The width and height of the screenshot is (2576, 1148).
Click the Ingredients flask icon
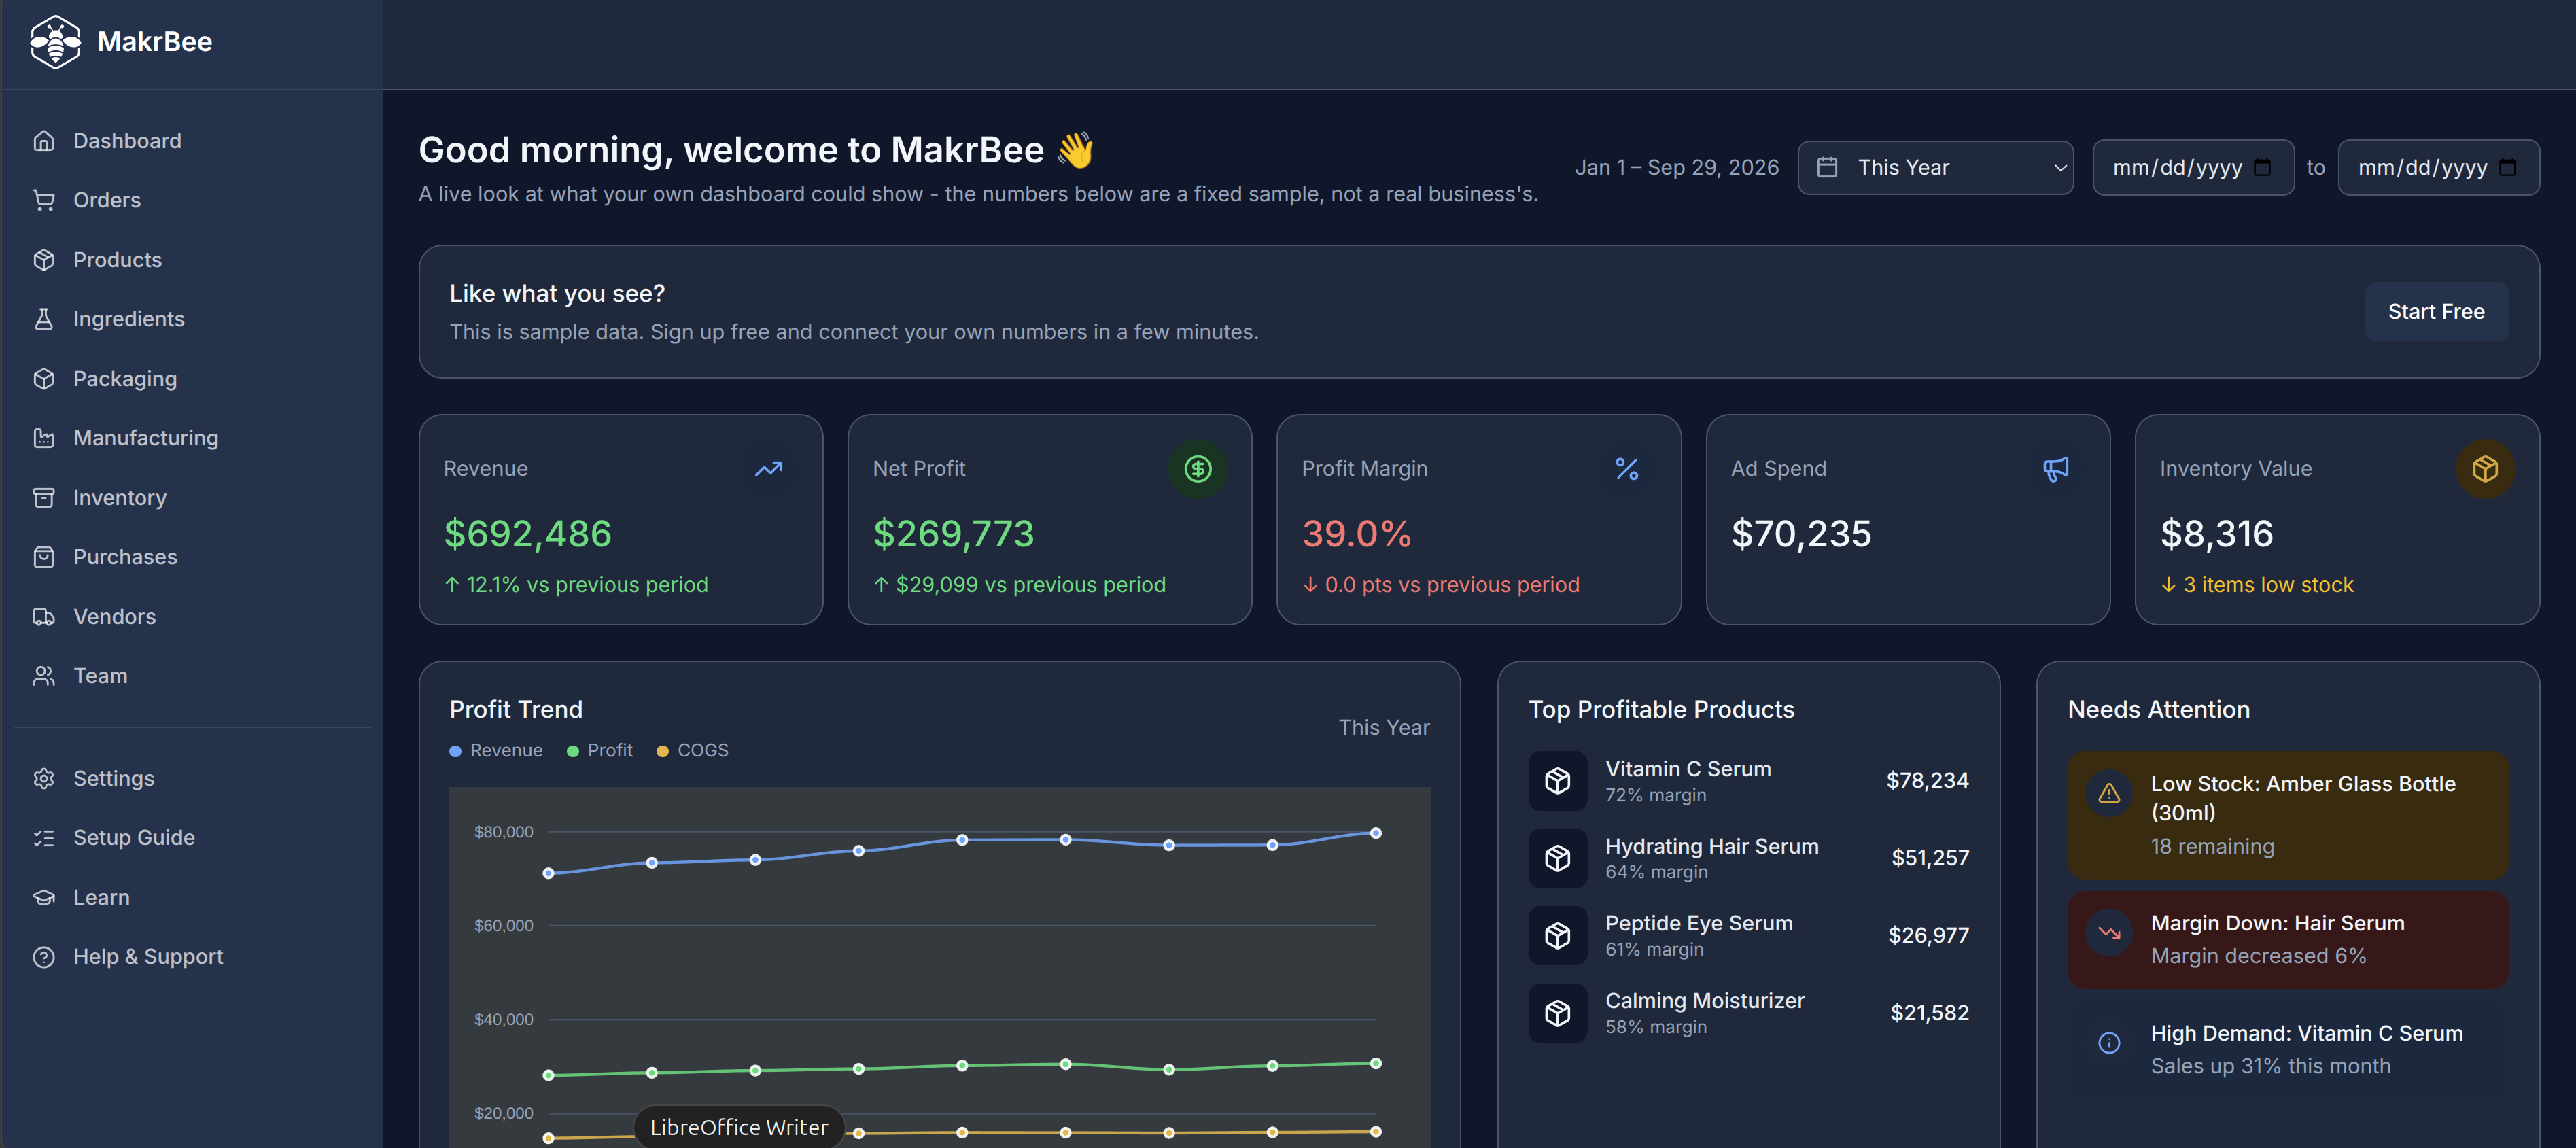43,319
